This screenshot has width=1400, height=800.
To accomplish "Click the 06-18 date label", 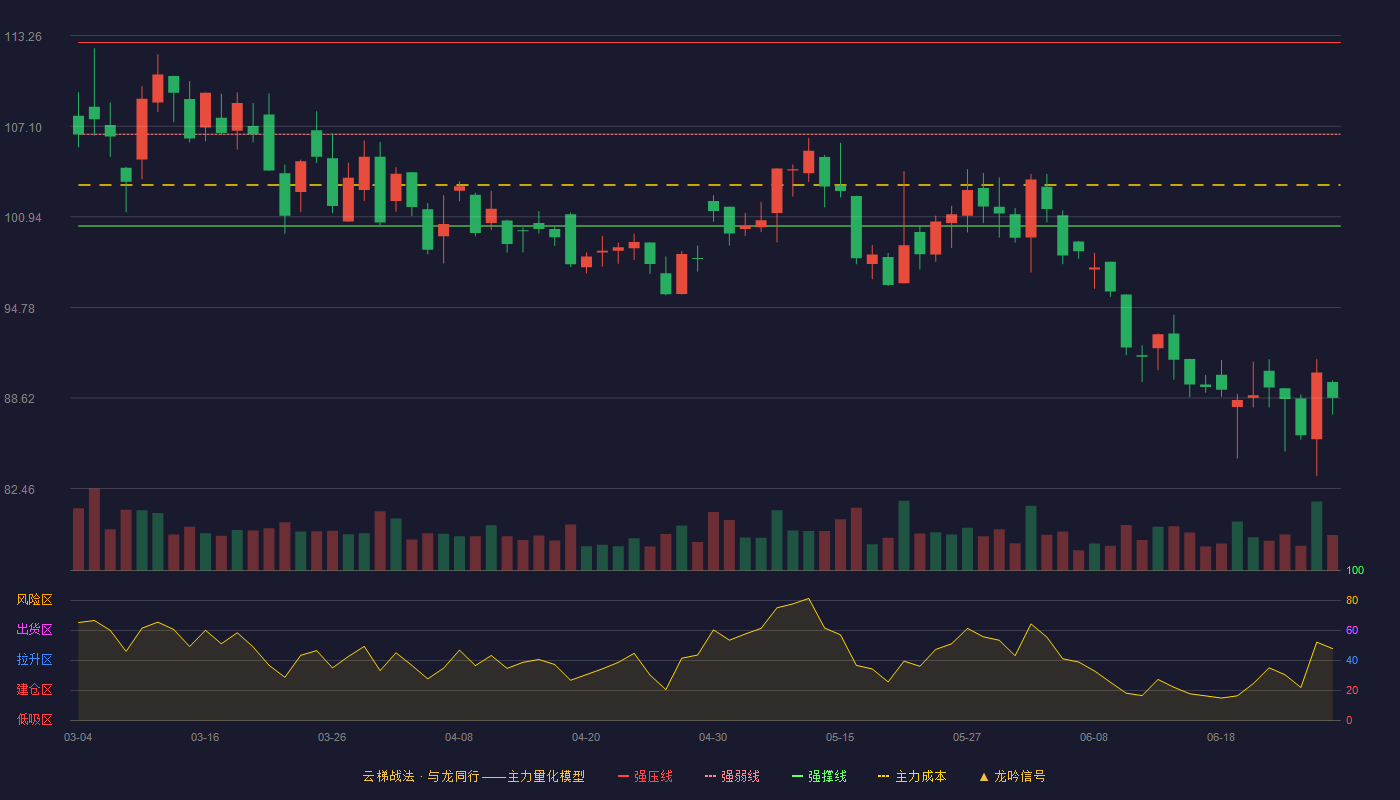I will click(1221, 737).
